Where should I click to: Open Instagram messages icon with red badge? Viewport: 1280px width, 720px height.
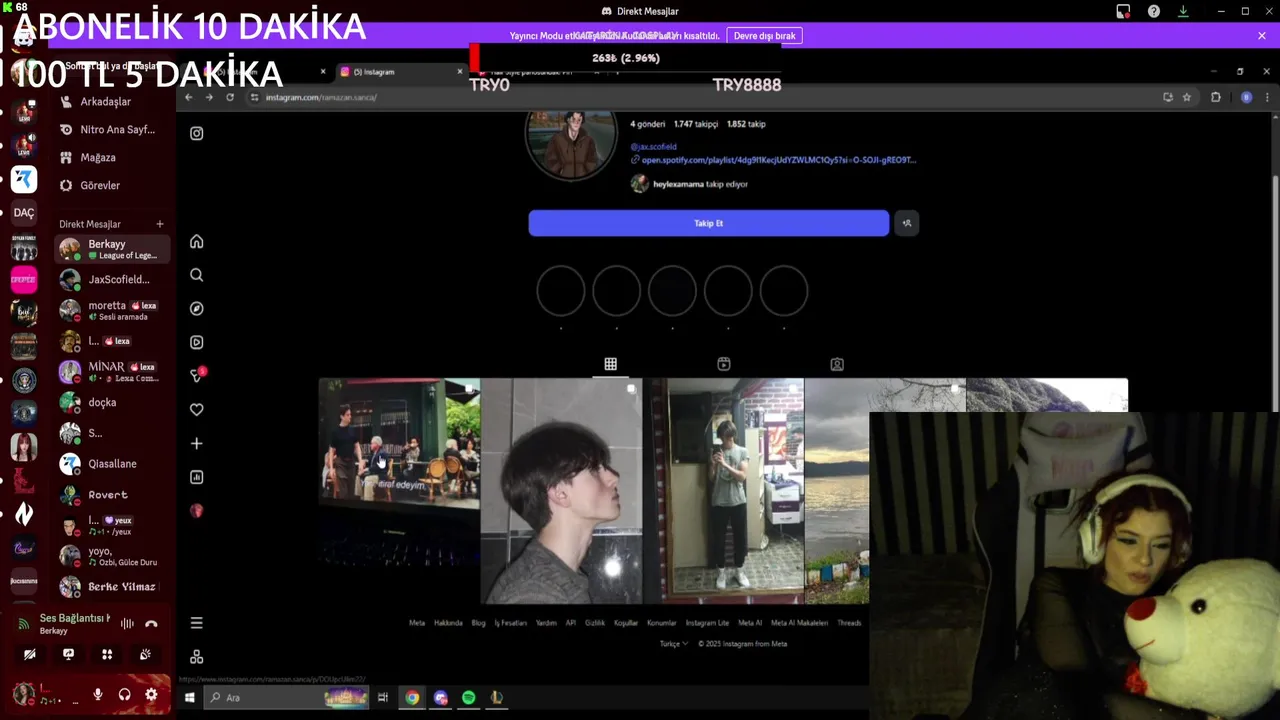pos(197,375)
